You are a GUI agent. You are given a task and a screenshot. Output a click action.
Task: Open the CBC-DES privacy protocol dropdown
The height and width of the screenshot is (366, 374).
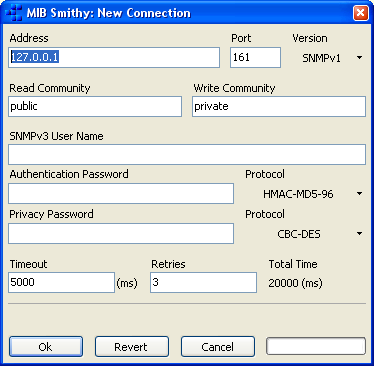pos(305,234)
